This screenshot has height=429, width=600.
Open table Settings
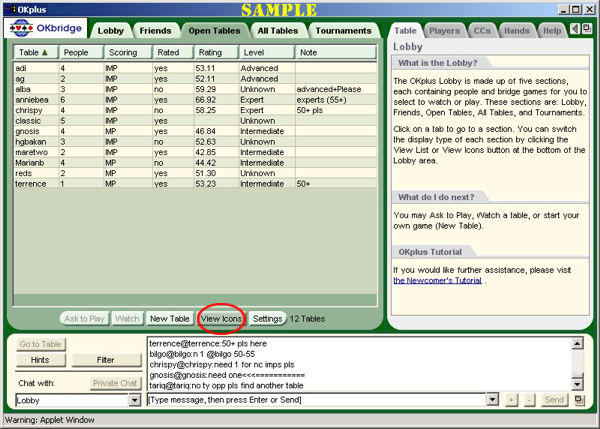(x=267, y=319)
